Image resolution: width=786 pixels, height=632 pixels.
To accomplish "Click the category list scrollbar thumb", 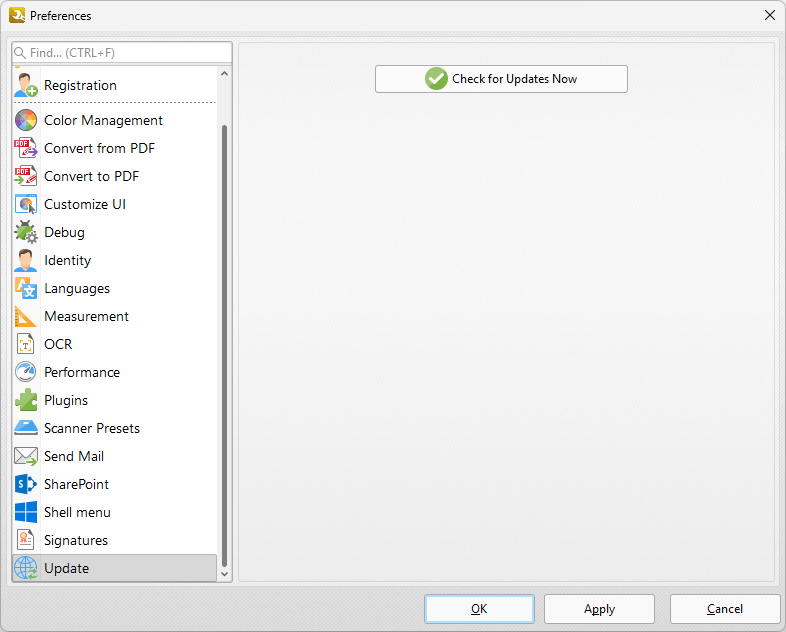I will [x=225, y=346].
